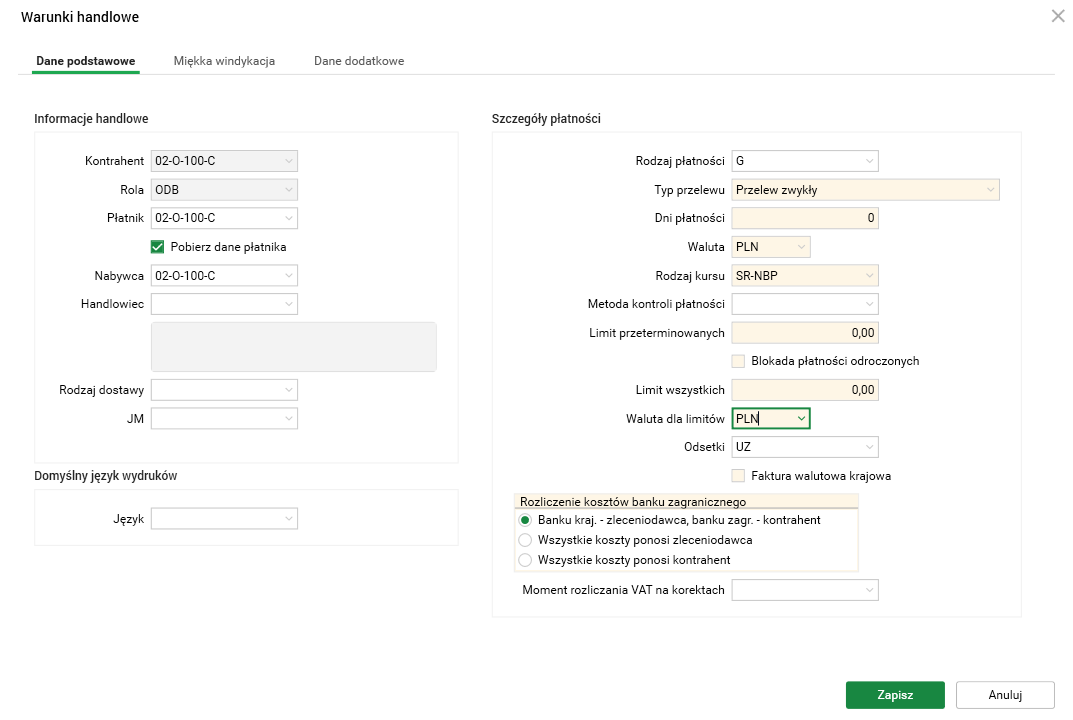Select Wszystkie koszty ponosi zleceniodawca option
Image resolution: width=1073 pixels, height=720 pixels.
pyautogui.click(x=525, y=540)
